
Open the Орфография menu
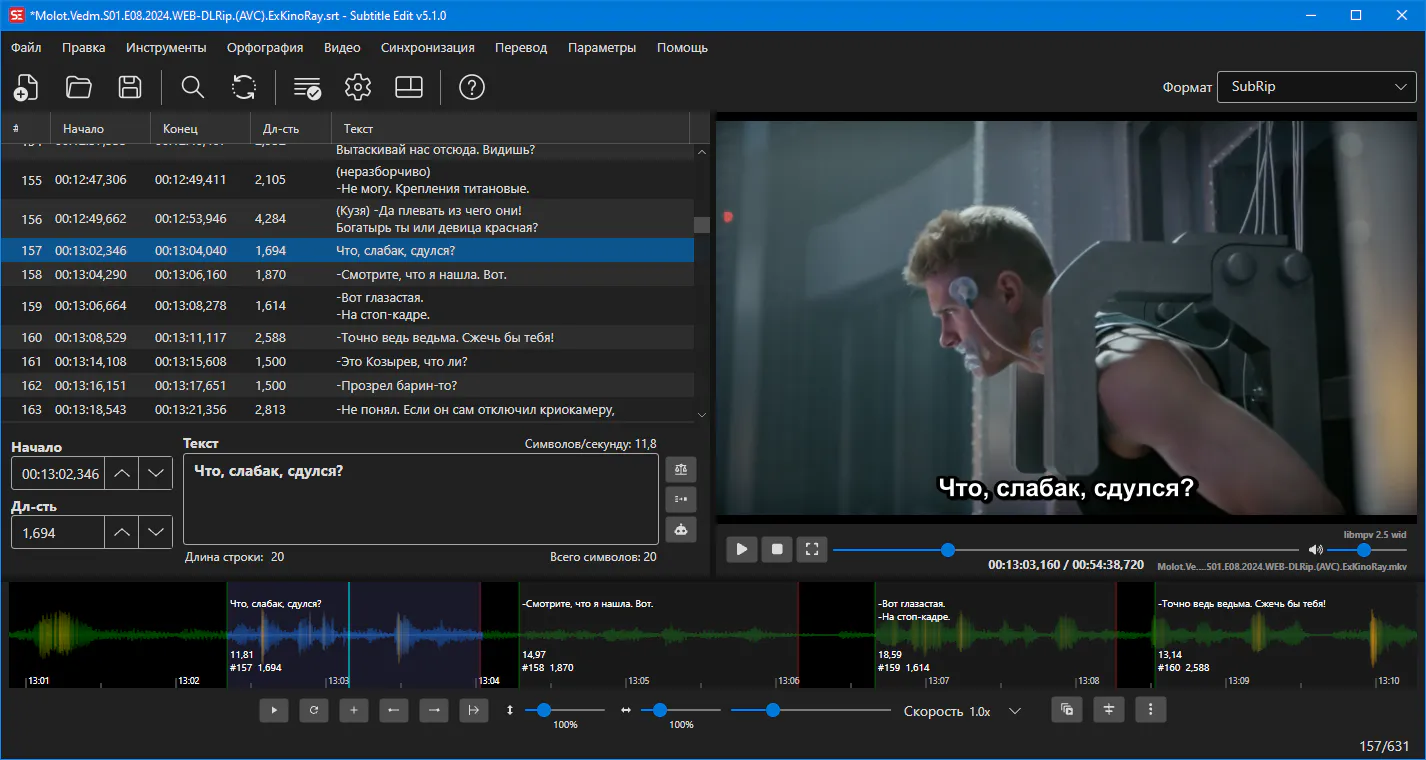(x=265, y=47)
